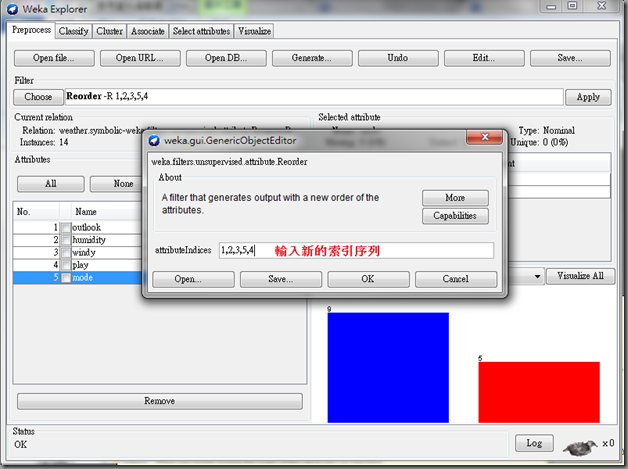Switch to the Cluster tab

(109, 31)
